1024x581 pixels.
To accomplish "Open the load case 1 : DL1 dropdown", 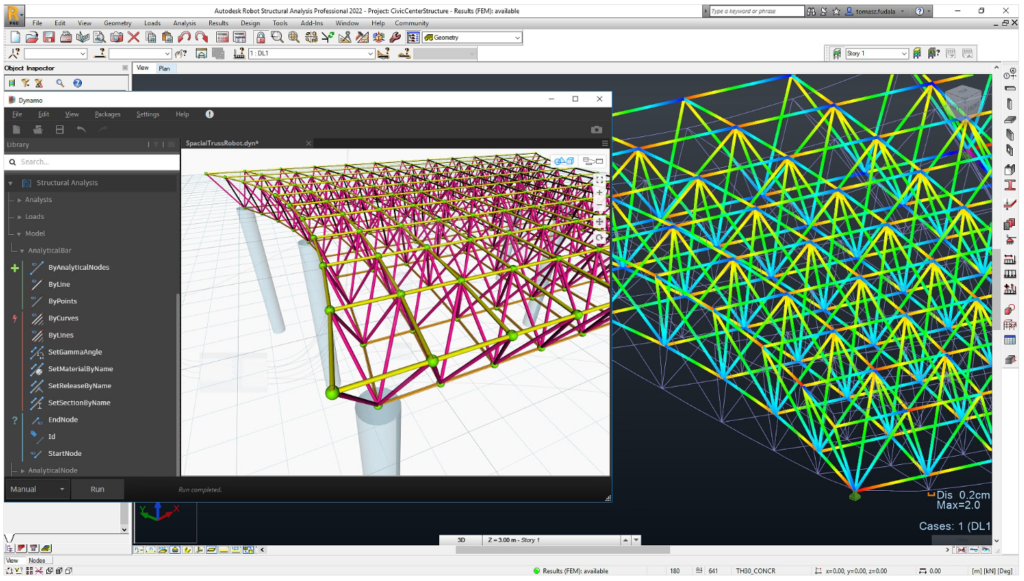I will pos(370,54).
